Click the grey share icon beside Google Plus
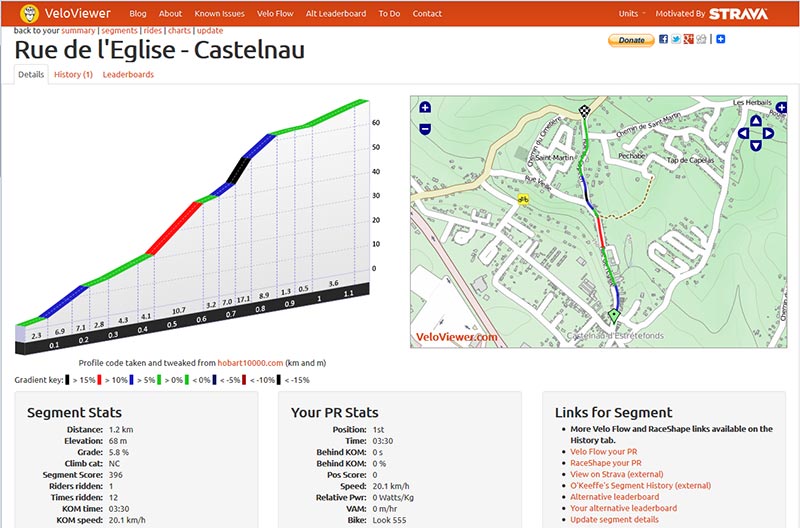This screenshot has height=528, width=800. [702, 39]
